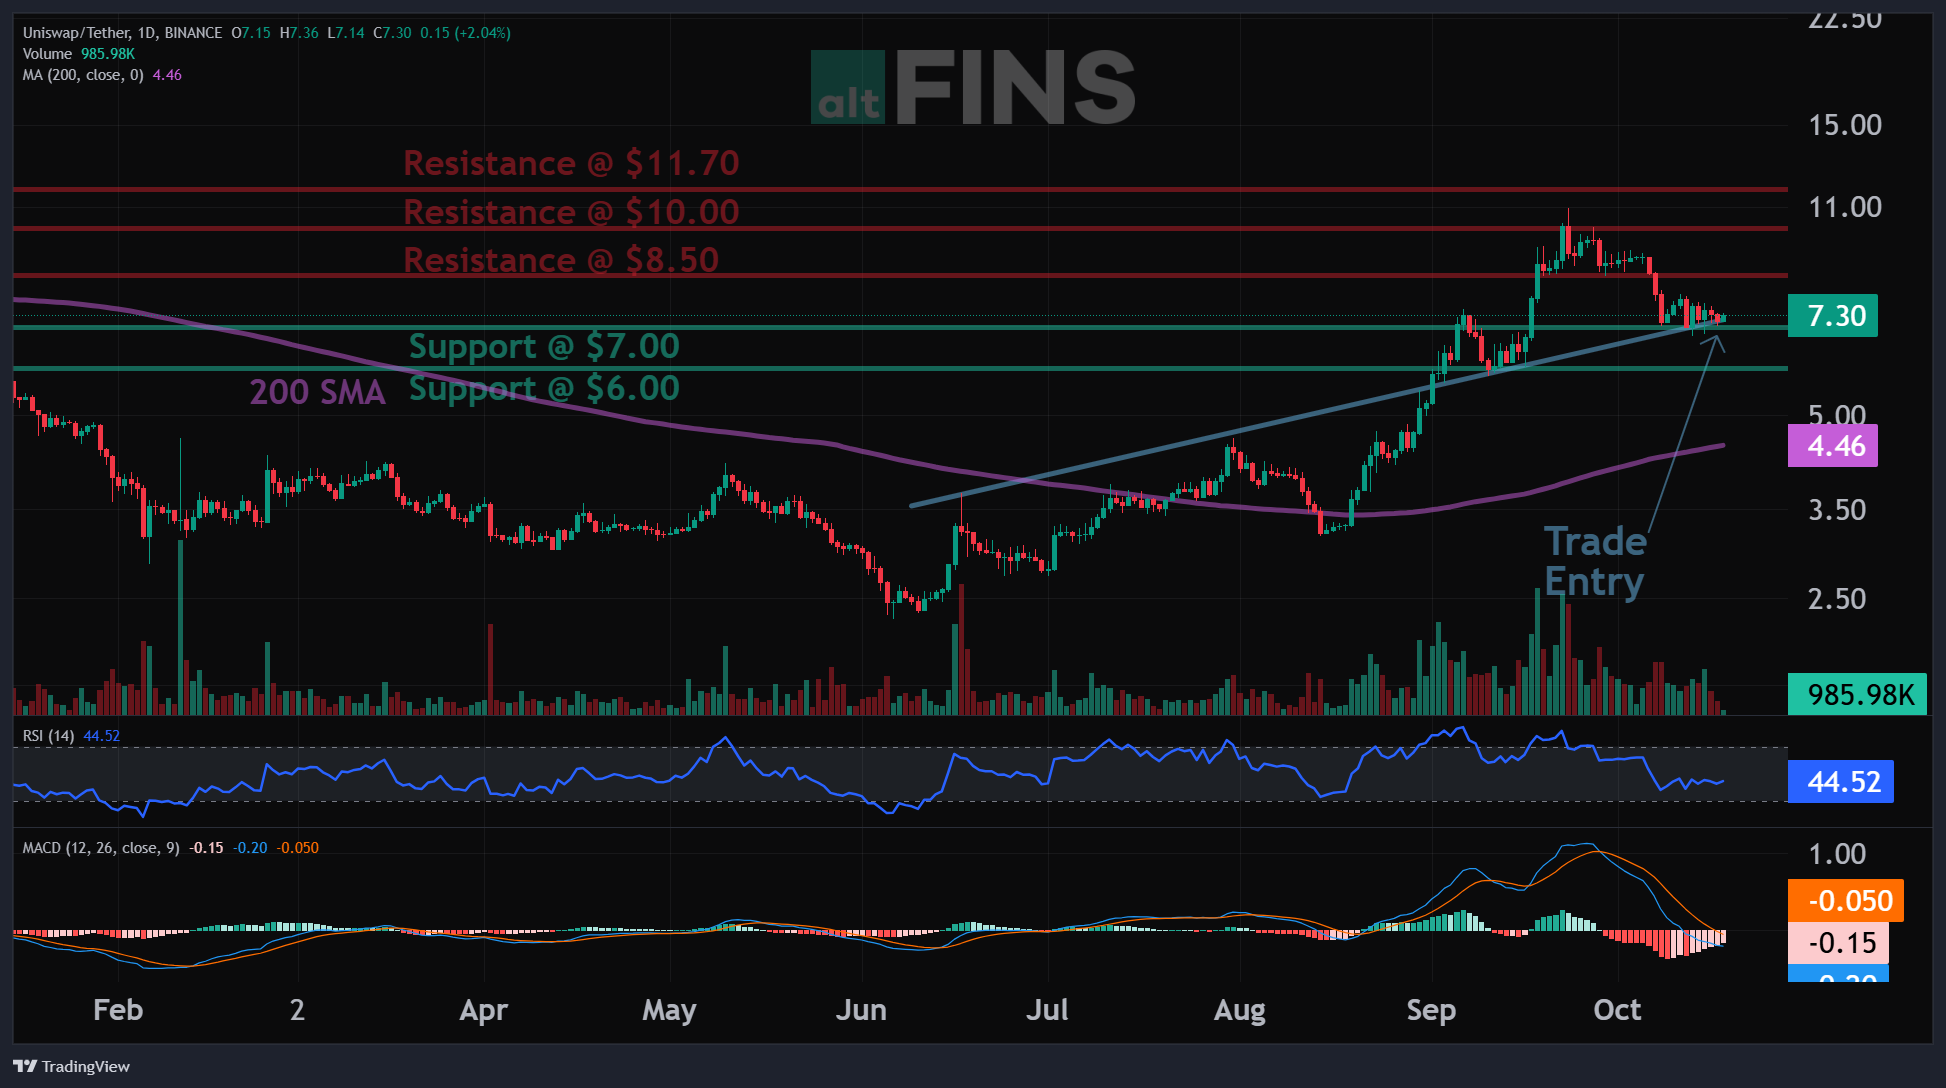Select the Support @ $6.00 line label
1946x1088 pixels.
[544, 389]
